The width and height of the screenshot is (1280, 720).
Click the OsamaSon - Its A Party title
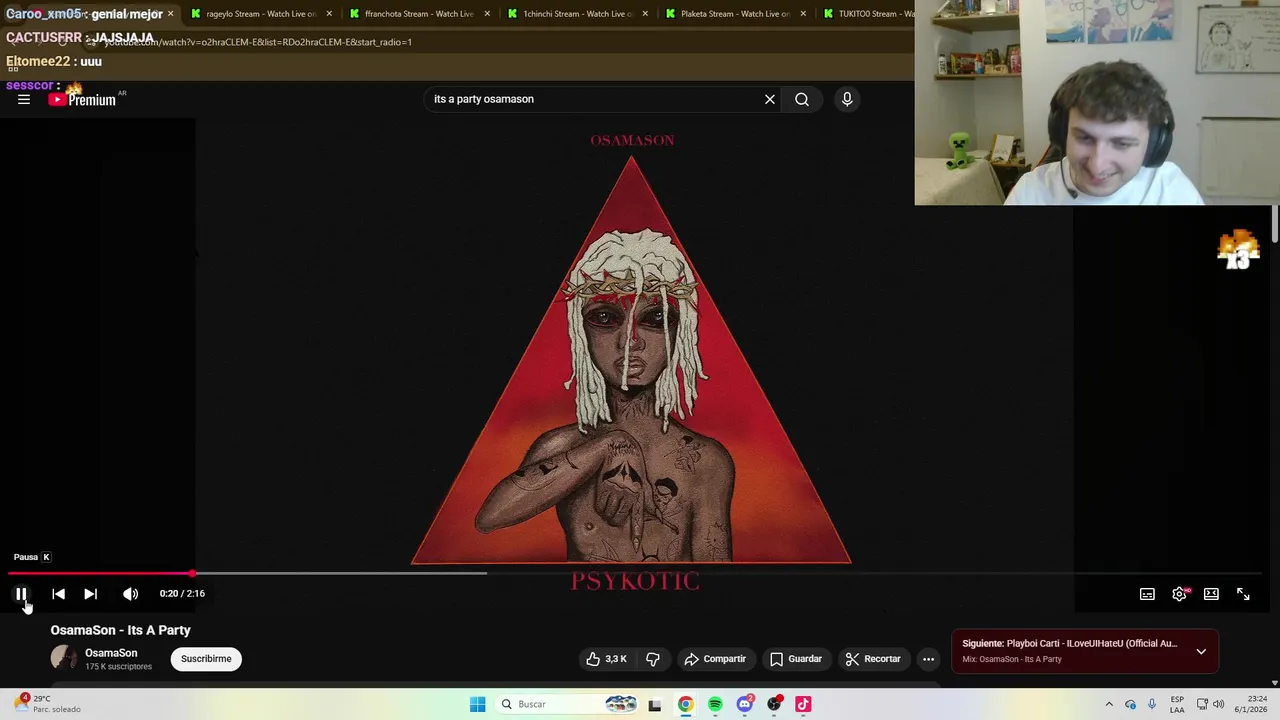[120, 630]
